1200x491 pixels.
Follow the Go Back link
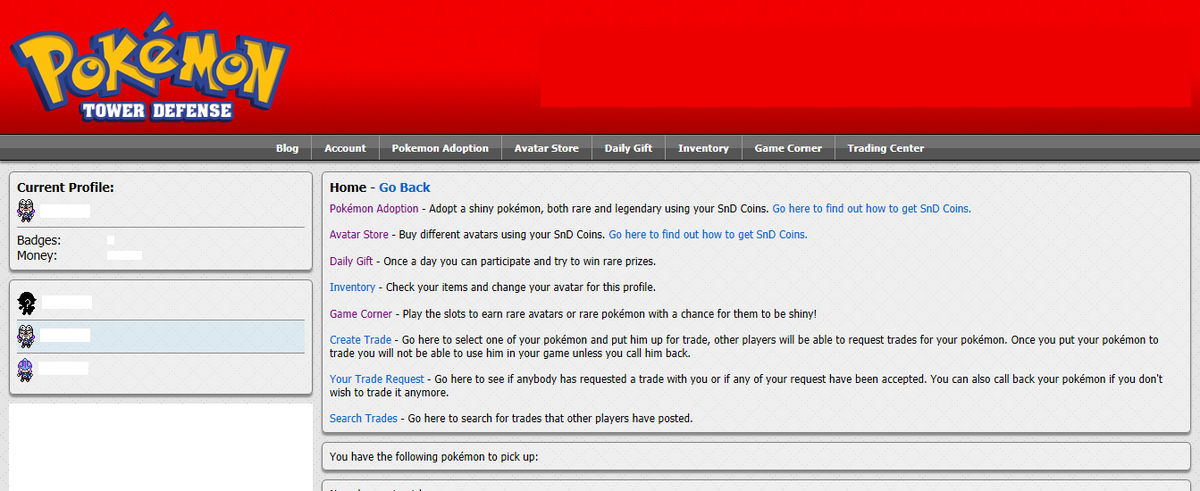coord(404,187)
